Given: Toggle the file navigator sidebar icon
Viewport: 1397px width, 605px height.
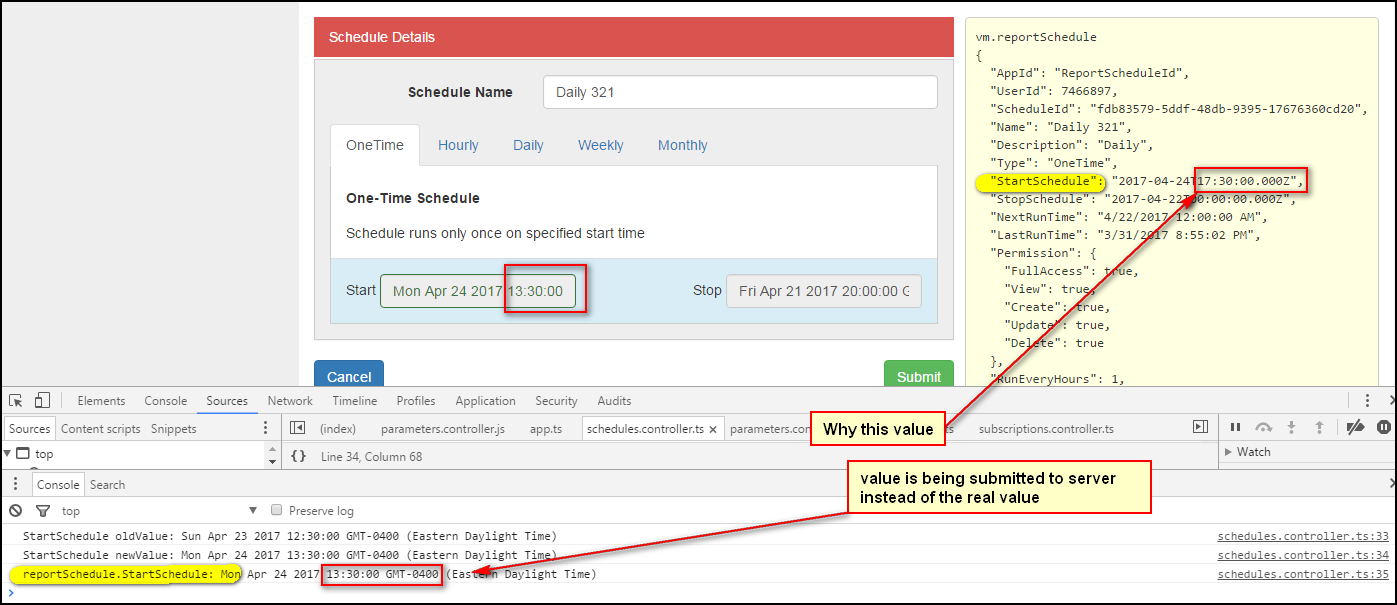Looking at the screenshot, I should (297, 428).
